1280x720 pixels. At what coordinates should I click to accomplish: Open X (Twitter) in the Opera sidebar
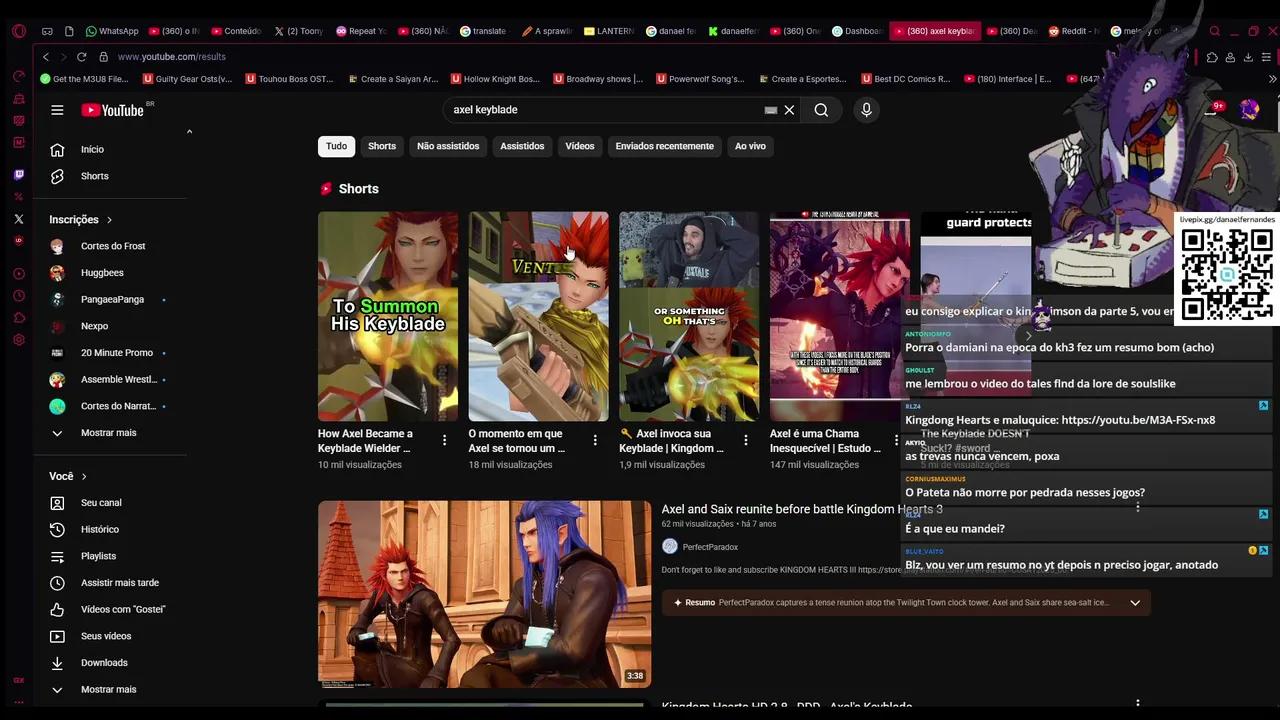(18, 219)
